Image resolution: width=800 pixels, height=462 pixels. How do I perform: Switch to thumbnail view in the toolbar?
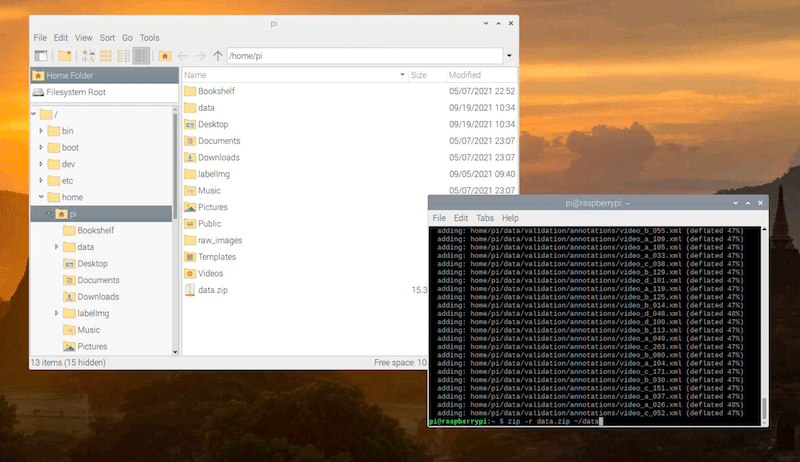click(106, 56)
